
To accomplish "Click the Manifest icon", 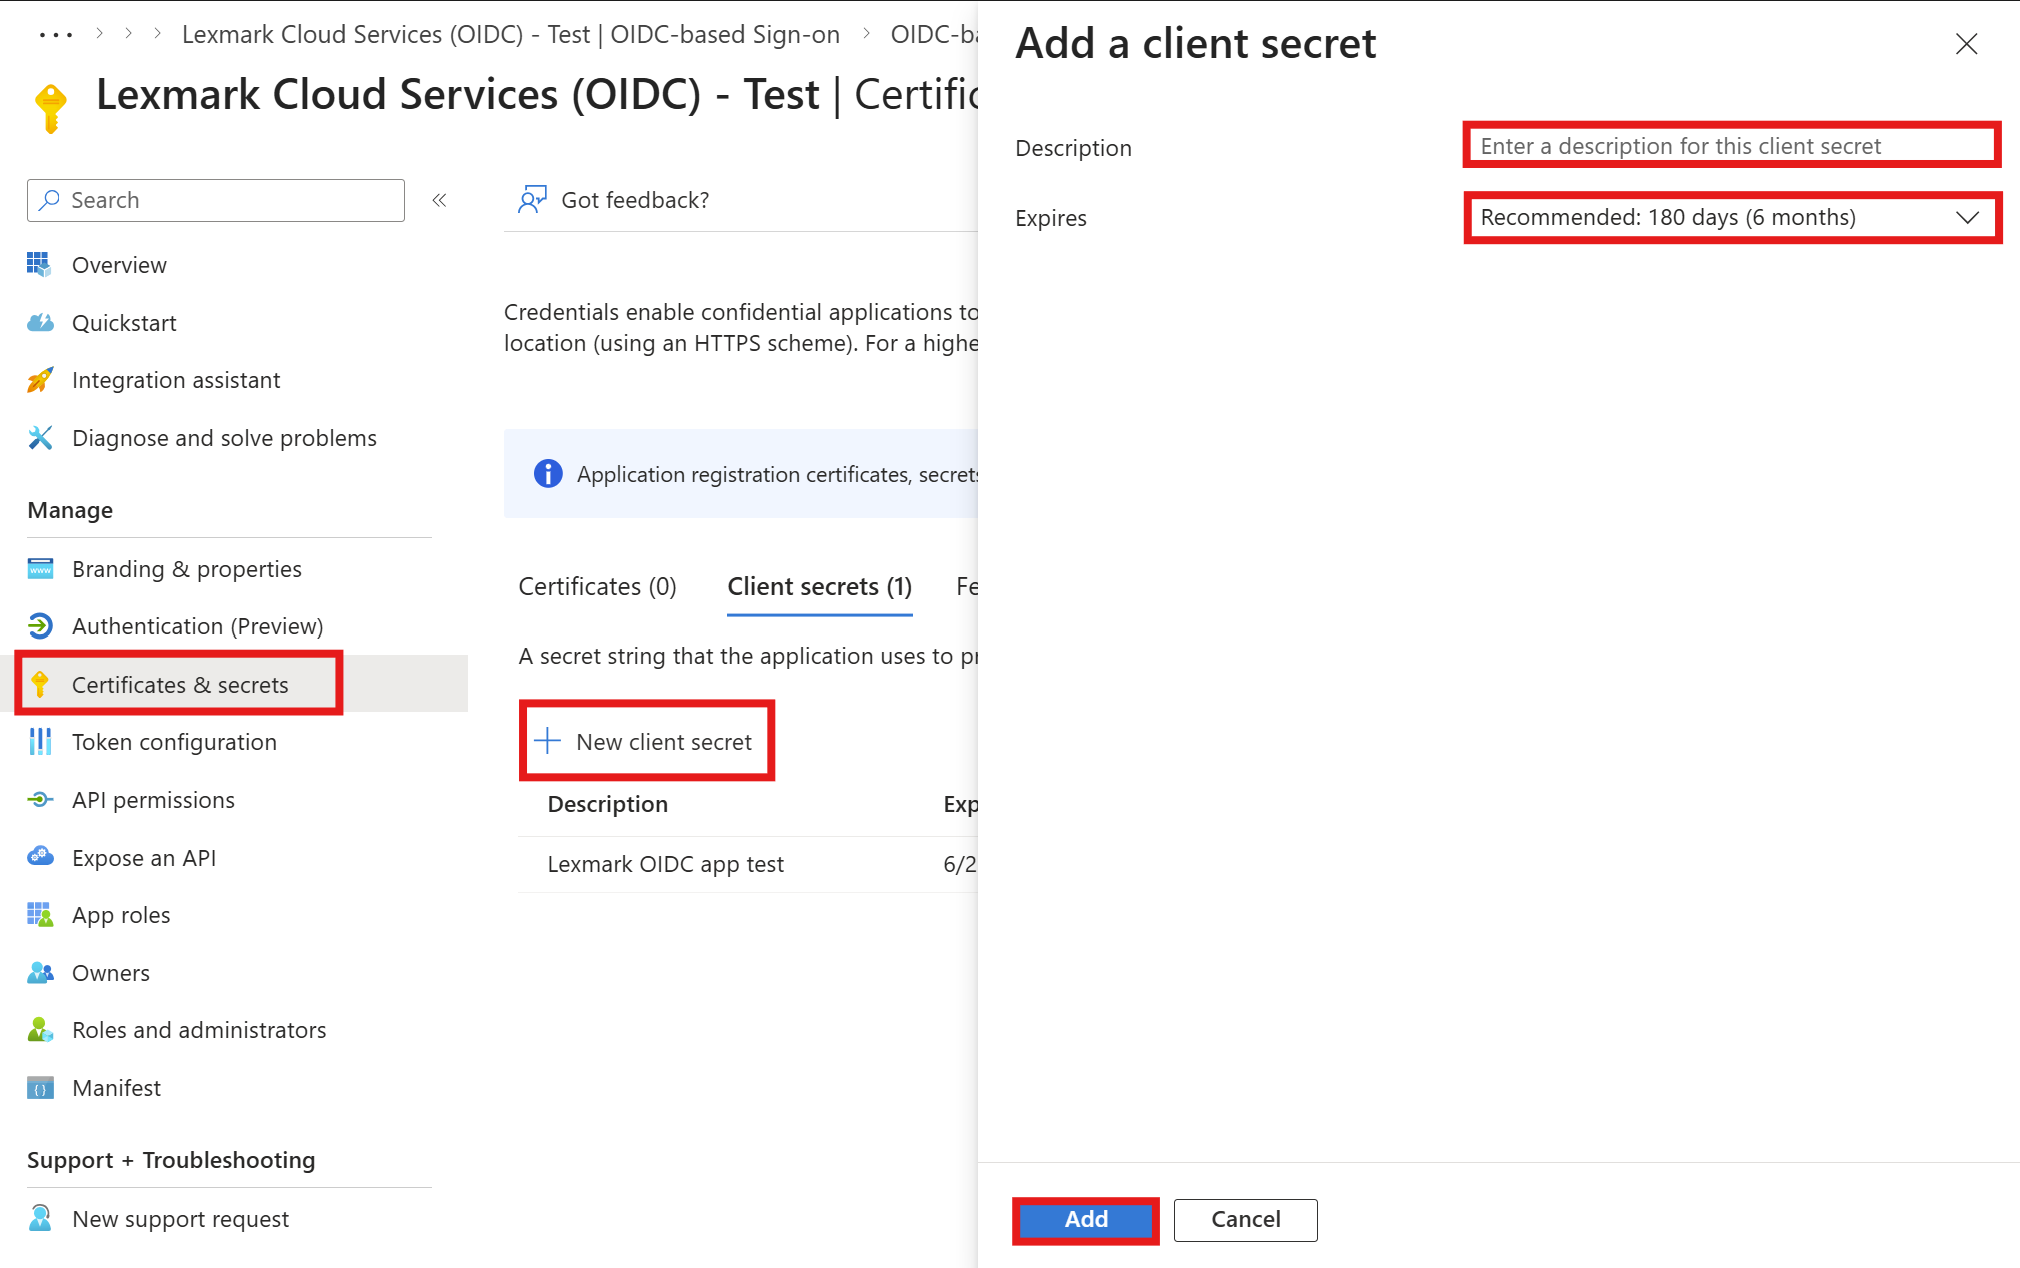I will pyautogui.click(x=40, y=1088).
